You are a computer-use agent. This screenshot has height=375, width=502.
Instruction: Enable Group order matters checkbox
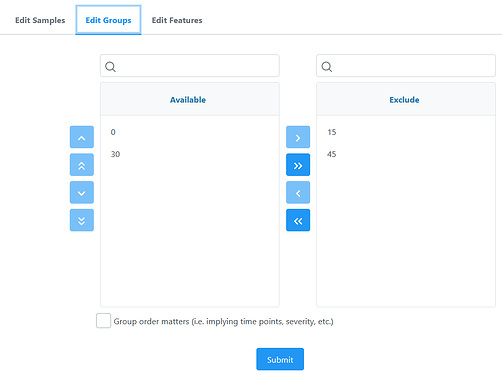tap(103, 321)
